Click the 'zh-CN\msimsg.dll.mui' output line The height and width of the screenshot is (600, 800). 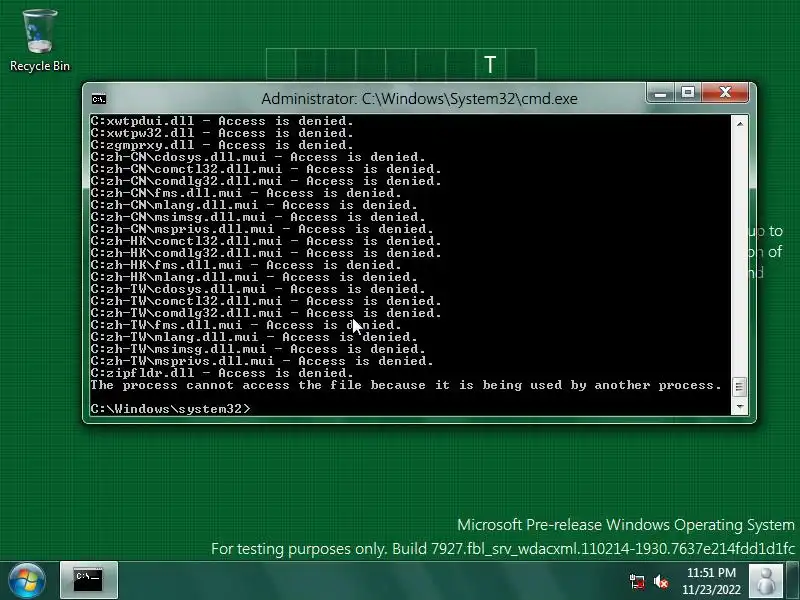pyautogui.click(x=258, y=217)
